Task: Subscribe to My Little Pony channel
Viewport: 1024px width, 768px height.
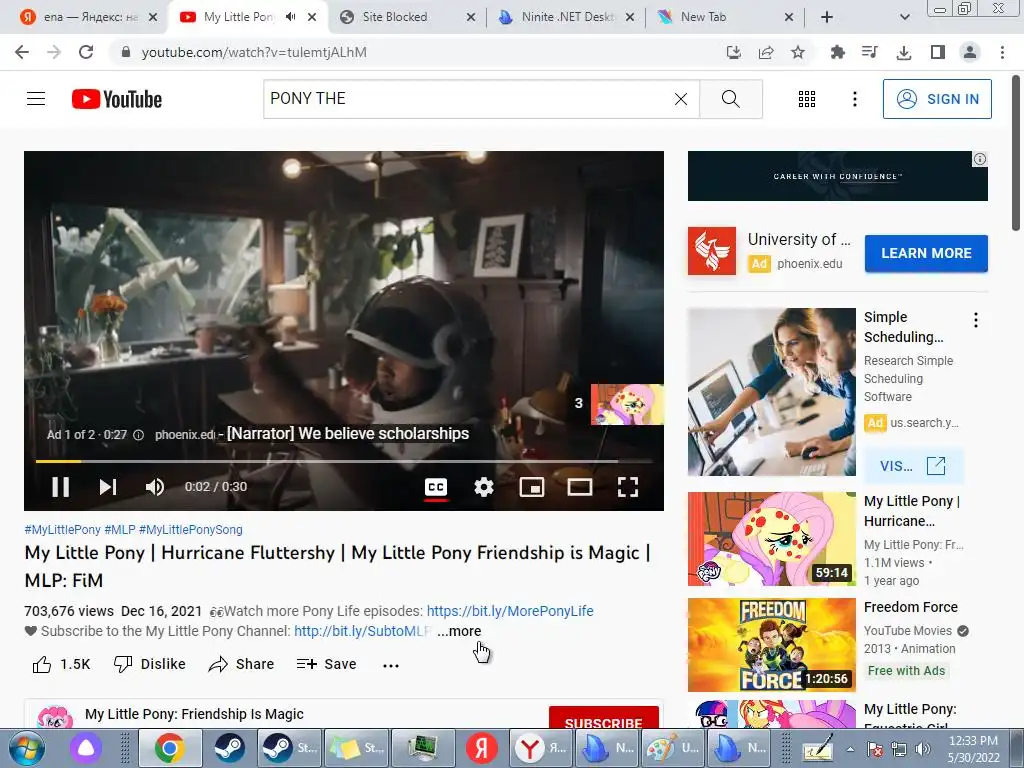Action: (603, 718)
